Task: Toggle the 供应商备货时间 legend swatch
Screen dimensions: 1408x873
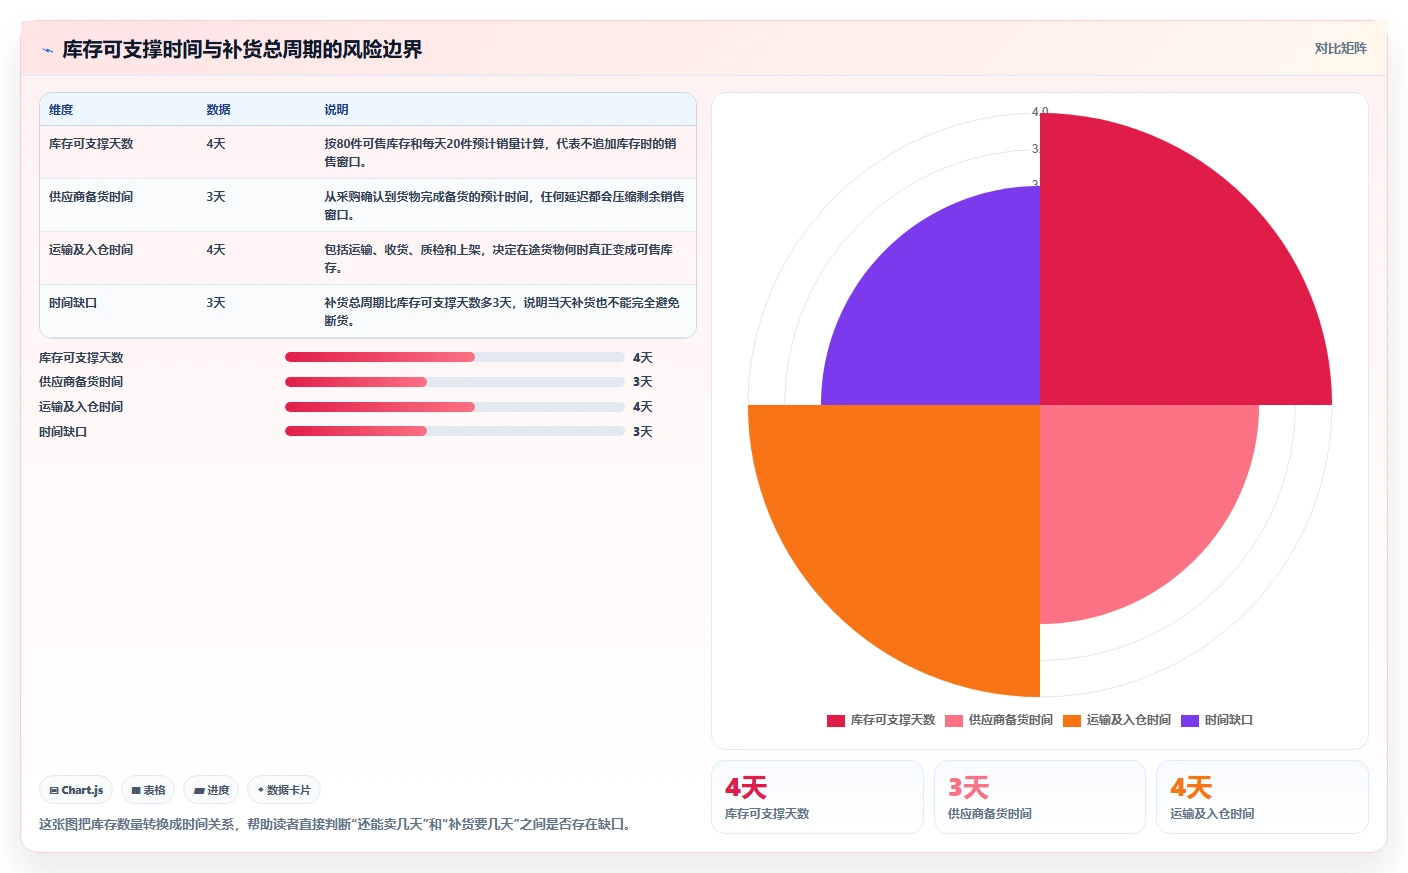Action: pos(954,720)
